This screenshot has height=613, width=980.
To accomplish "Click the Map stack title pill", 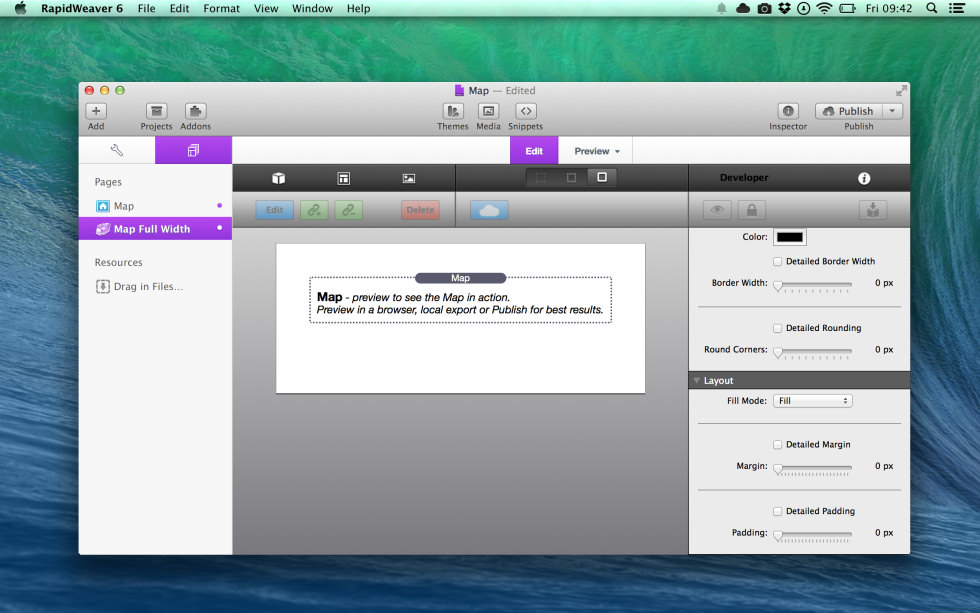I will click(x=461, y=278).
